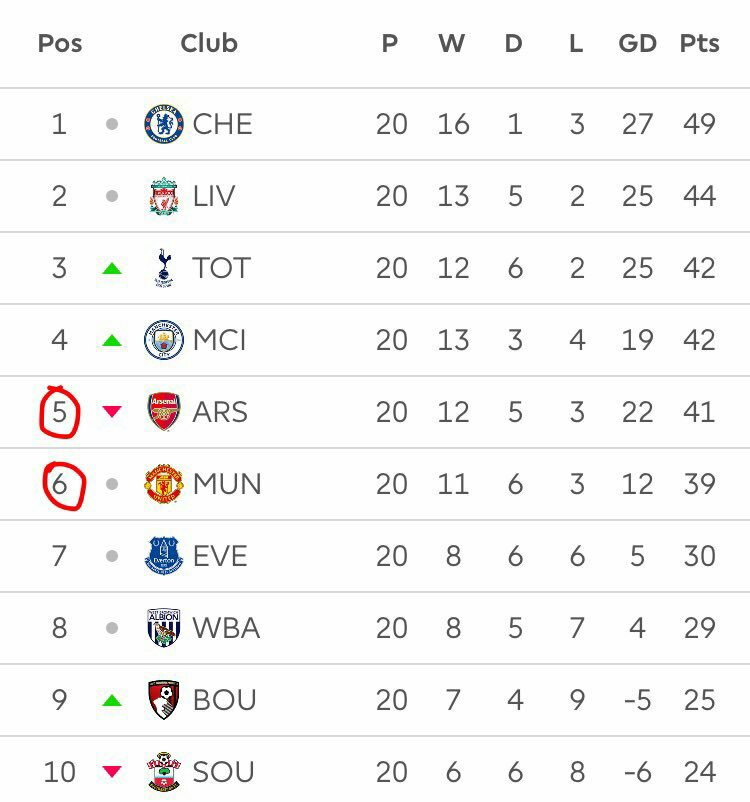Click the Manchester City crest
The height and width of the screenshot is (802, 750).
(x=164, y=340)
